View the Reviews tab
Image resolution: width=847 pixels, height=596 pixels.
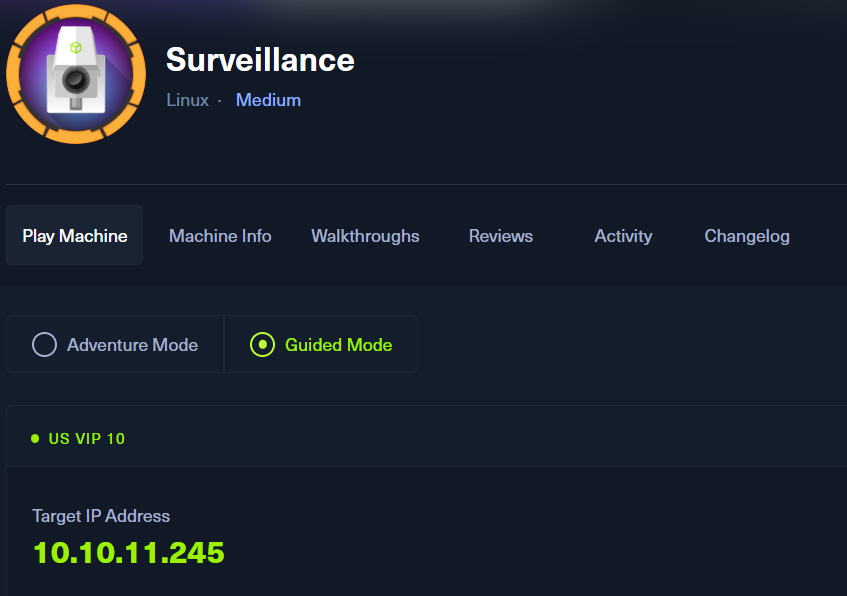pos(500,236)
